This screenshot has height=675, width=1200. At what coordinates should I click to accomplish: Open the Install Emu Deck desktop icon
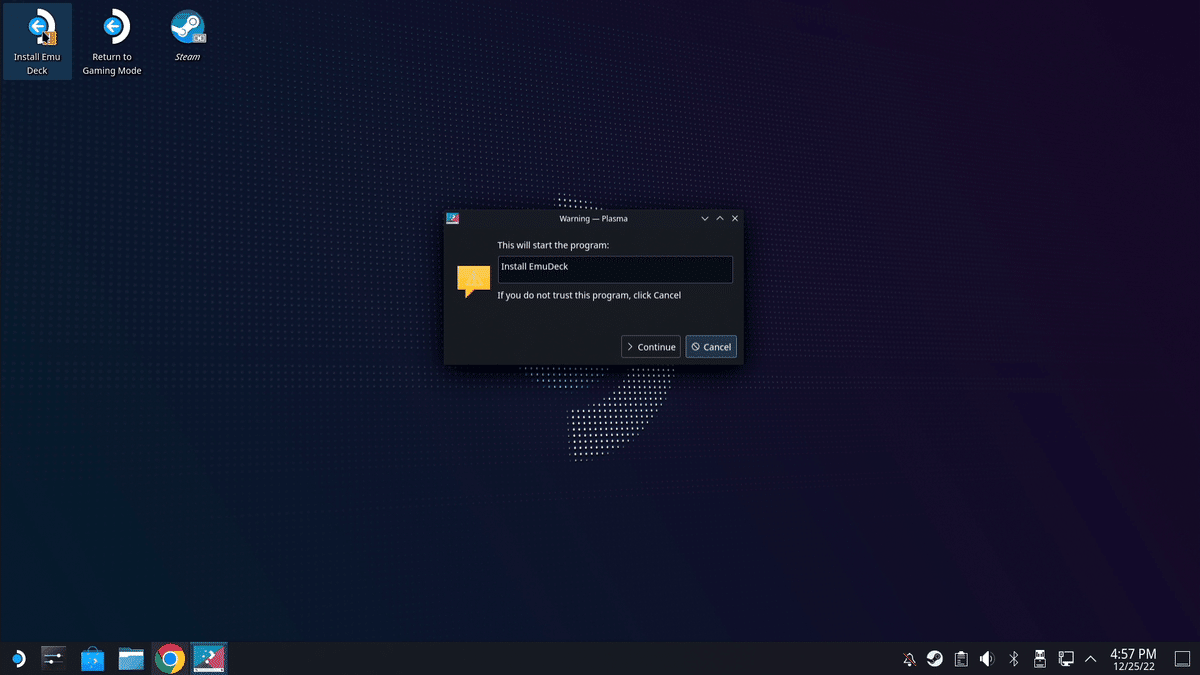coord(37,42)
